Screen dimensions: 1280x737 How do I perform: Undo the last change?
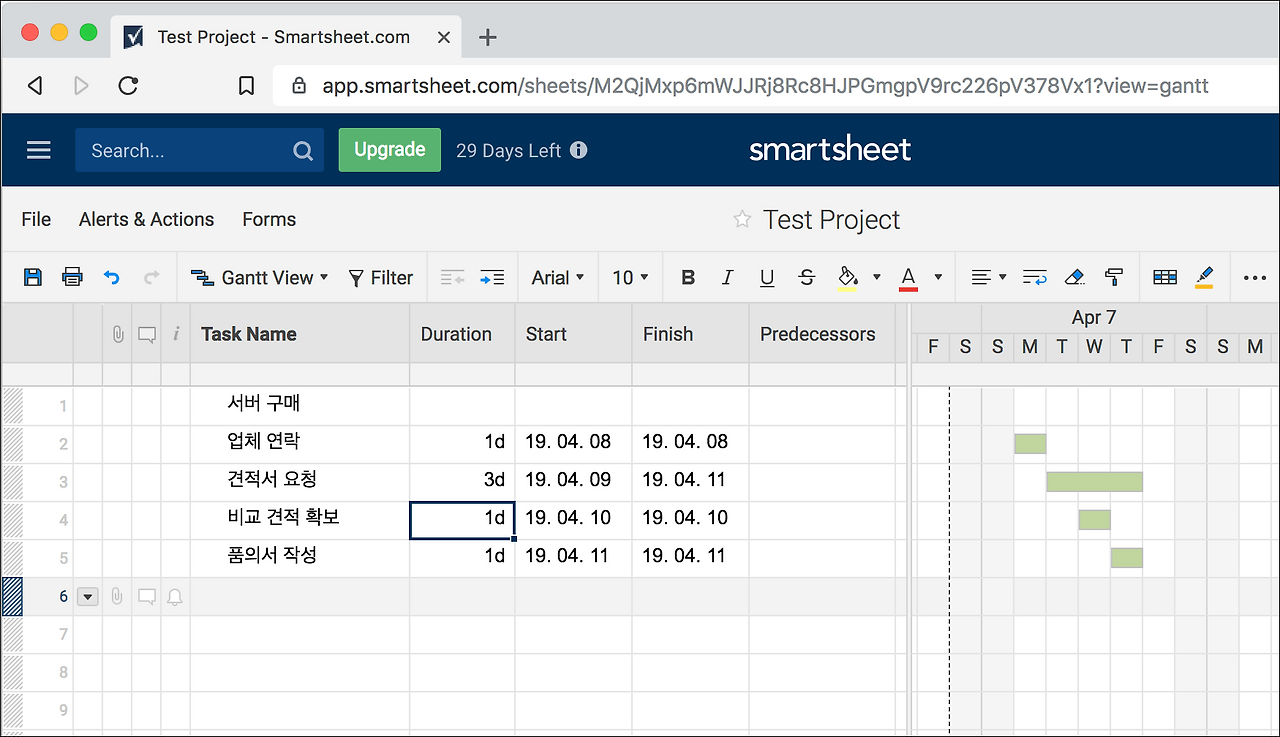(x=111, y=277)
